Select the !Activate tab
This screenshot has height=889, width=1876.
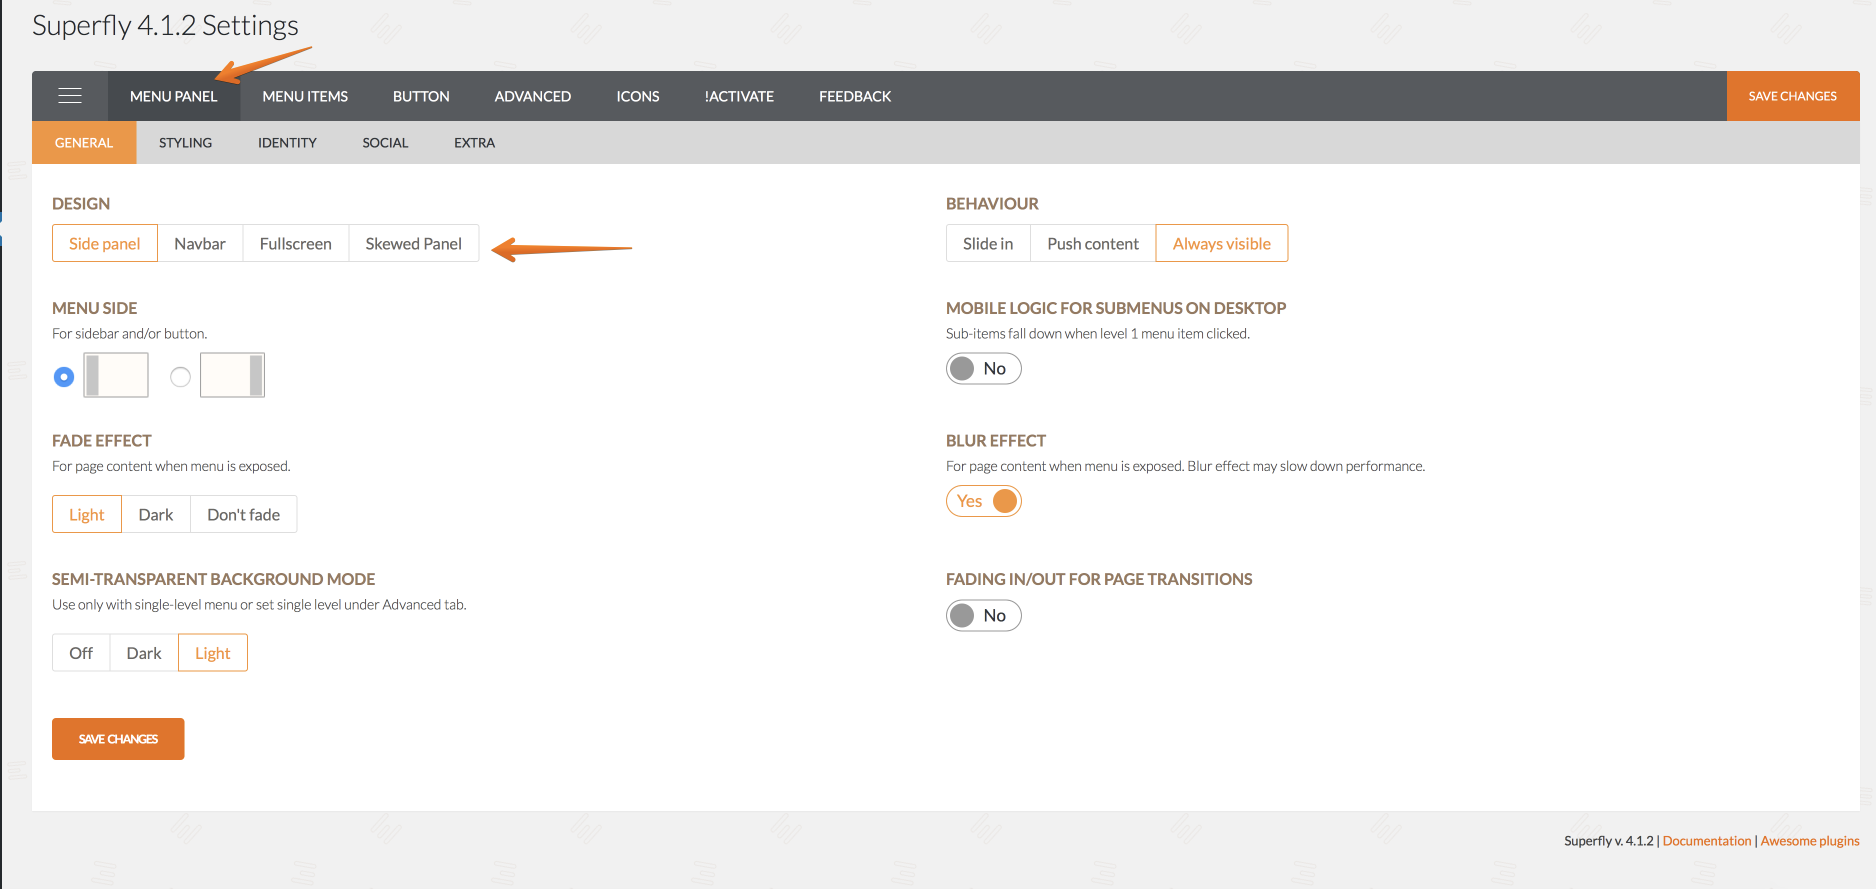click(x=739, y=96)
